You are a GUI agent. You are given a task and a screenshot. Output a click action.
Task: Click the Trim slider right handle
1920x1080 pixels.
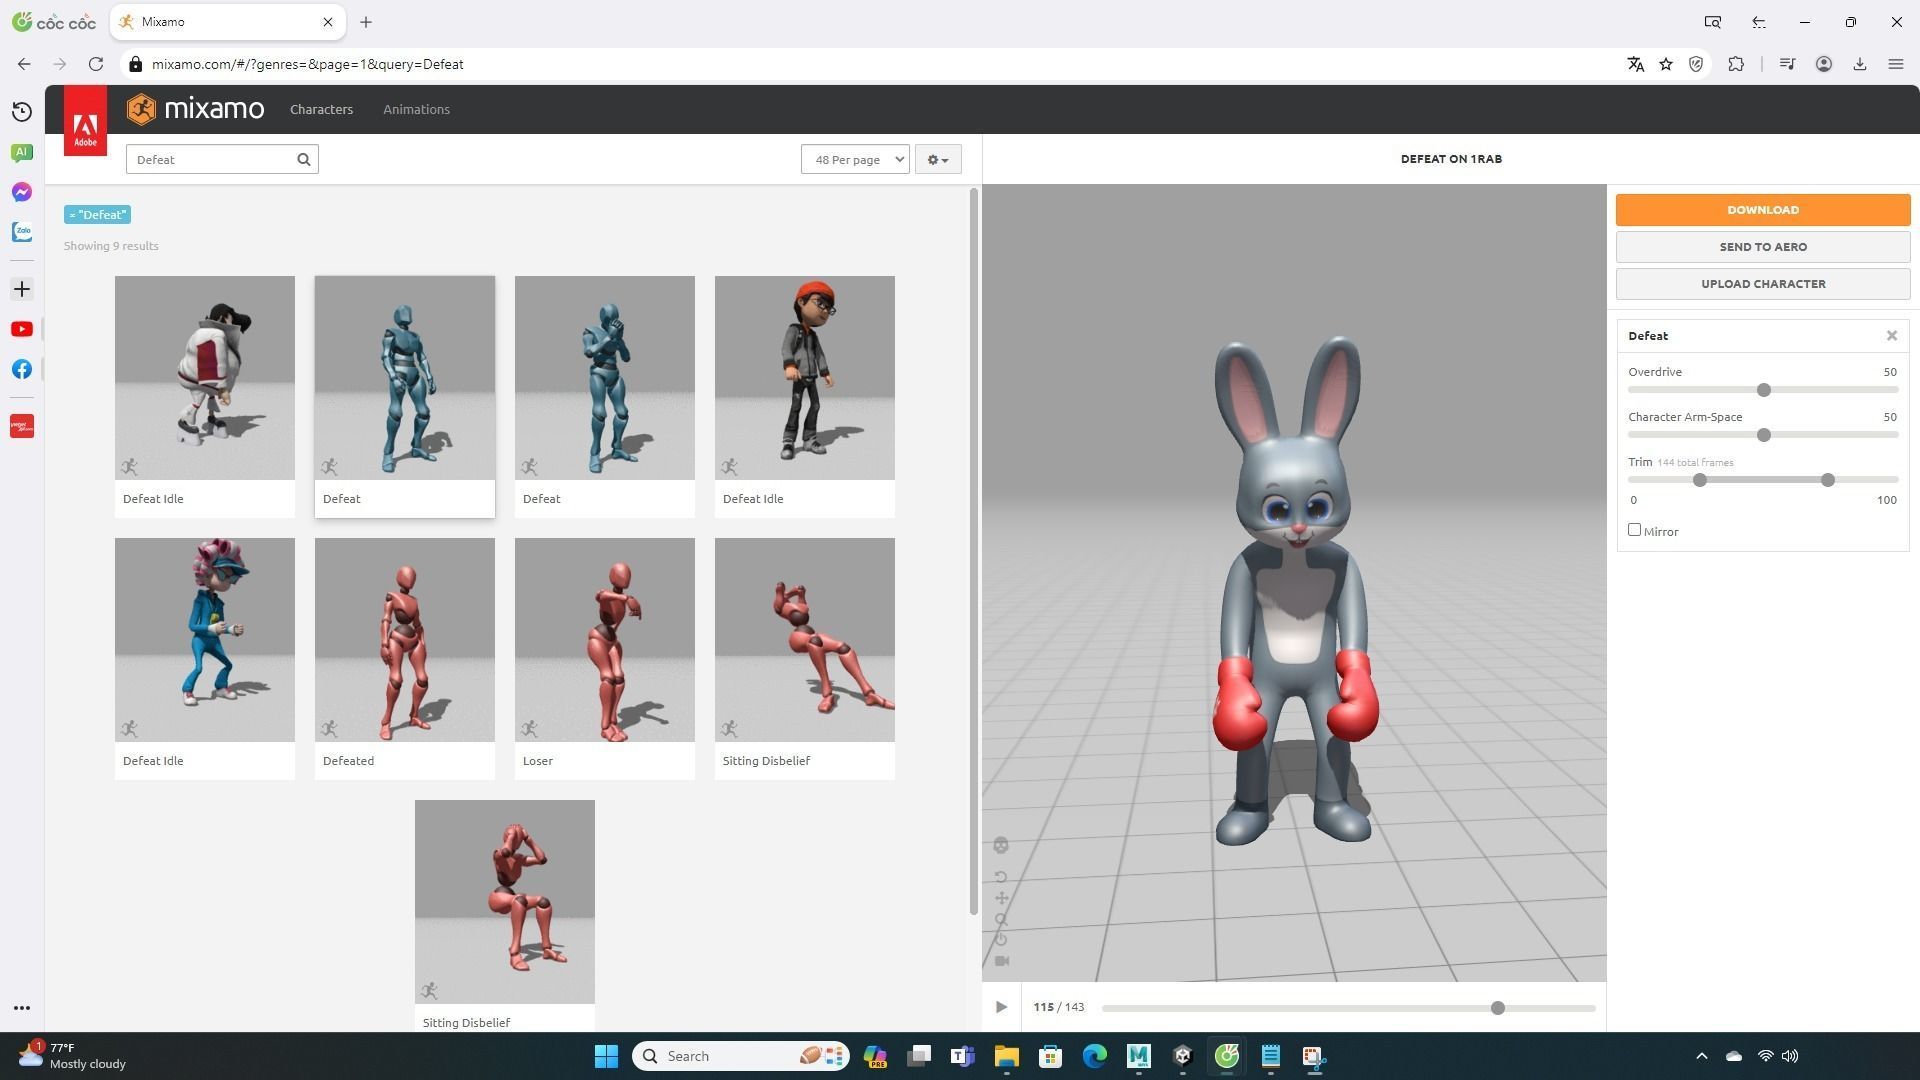click(1828, 480)
